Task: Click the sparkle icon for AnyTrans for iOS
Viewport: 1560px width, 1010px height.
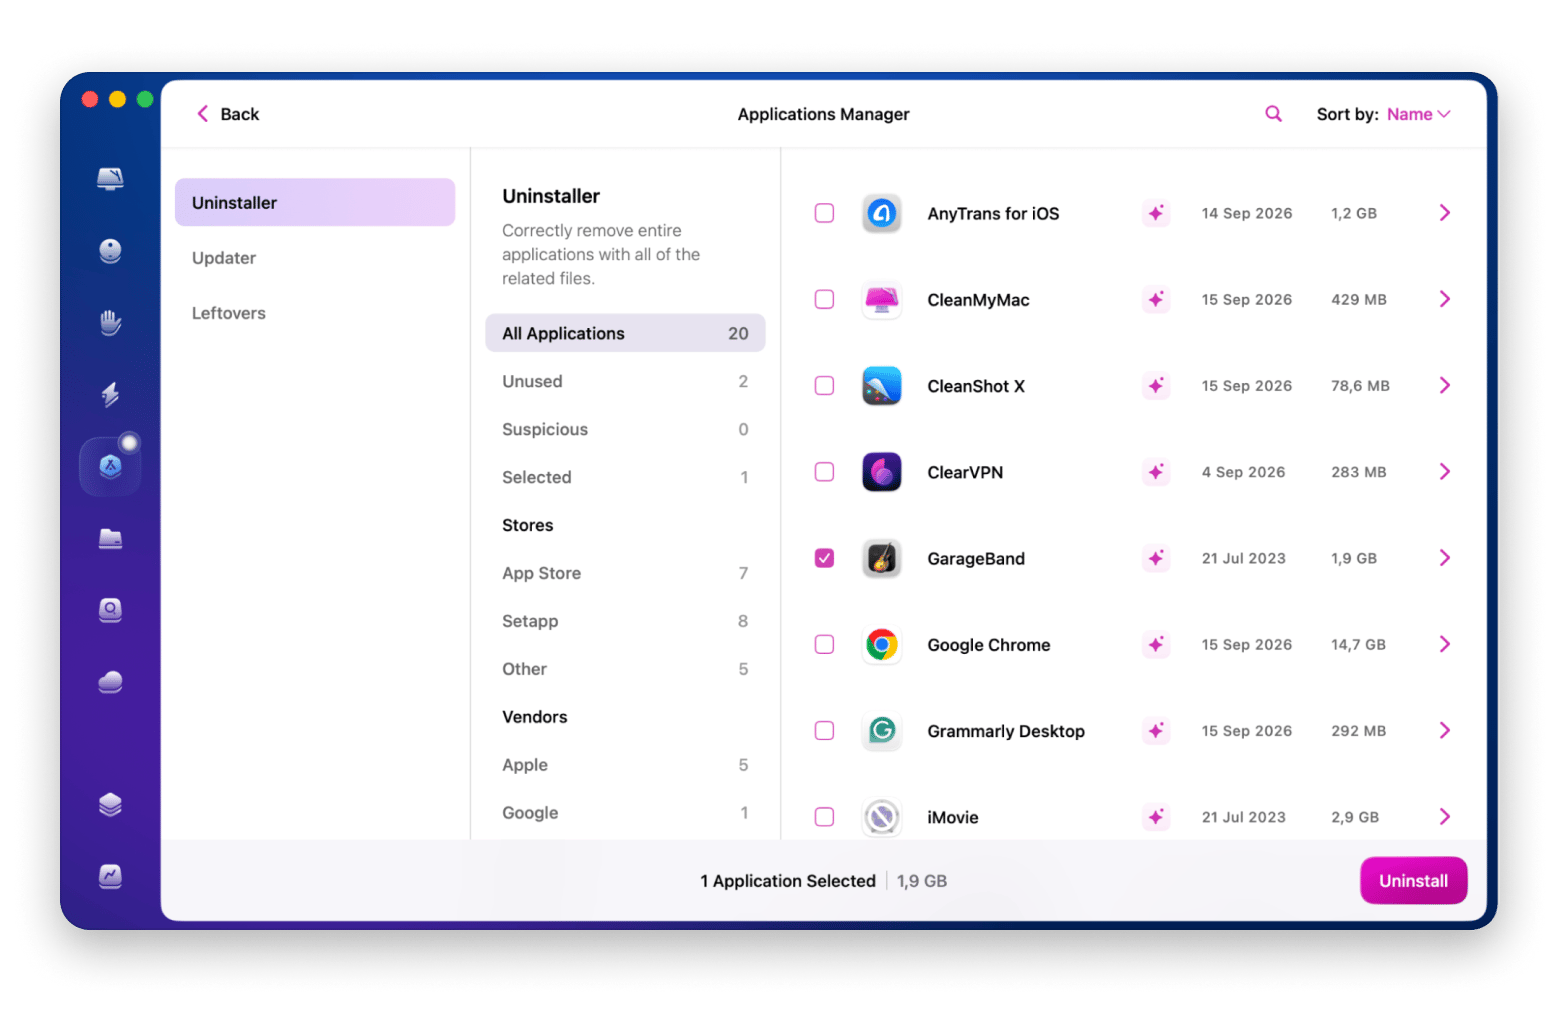Action: [x=1156, y=213]
